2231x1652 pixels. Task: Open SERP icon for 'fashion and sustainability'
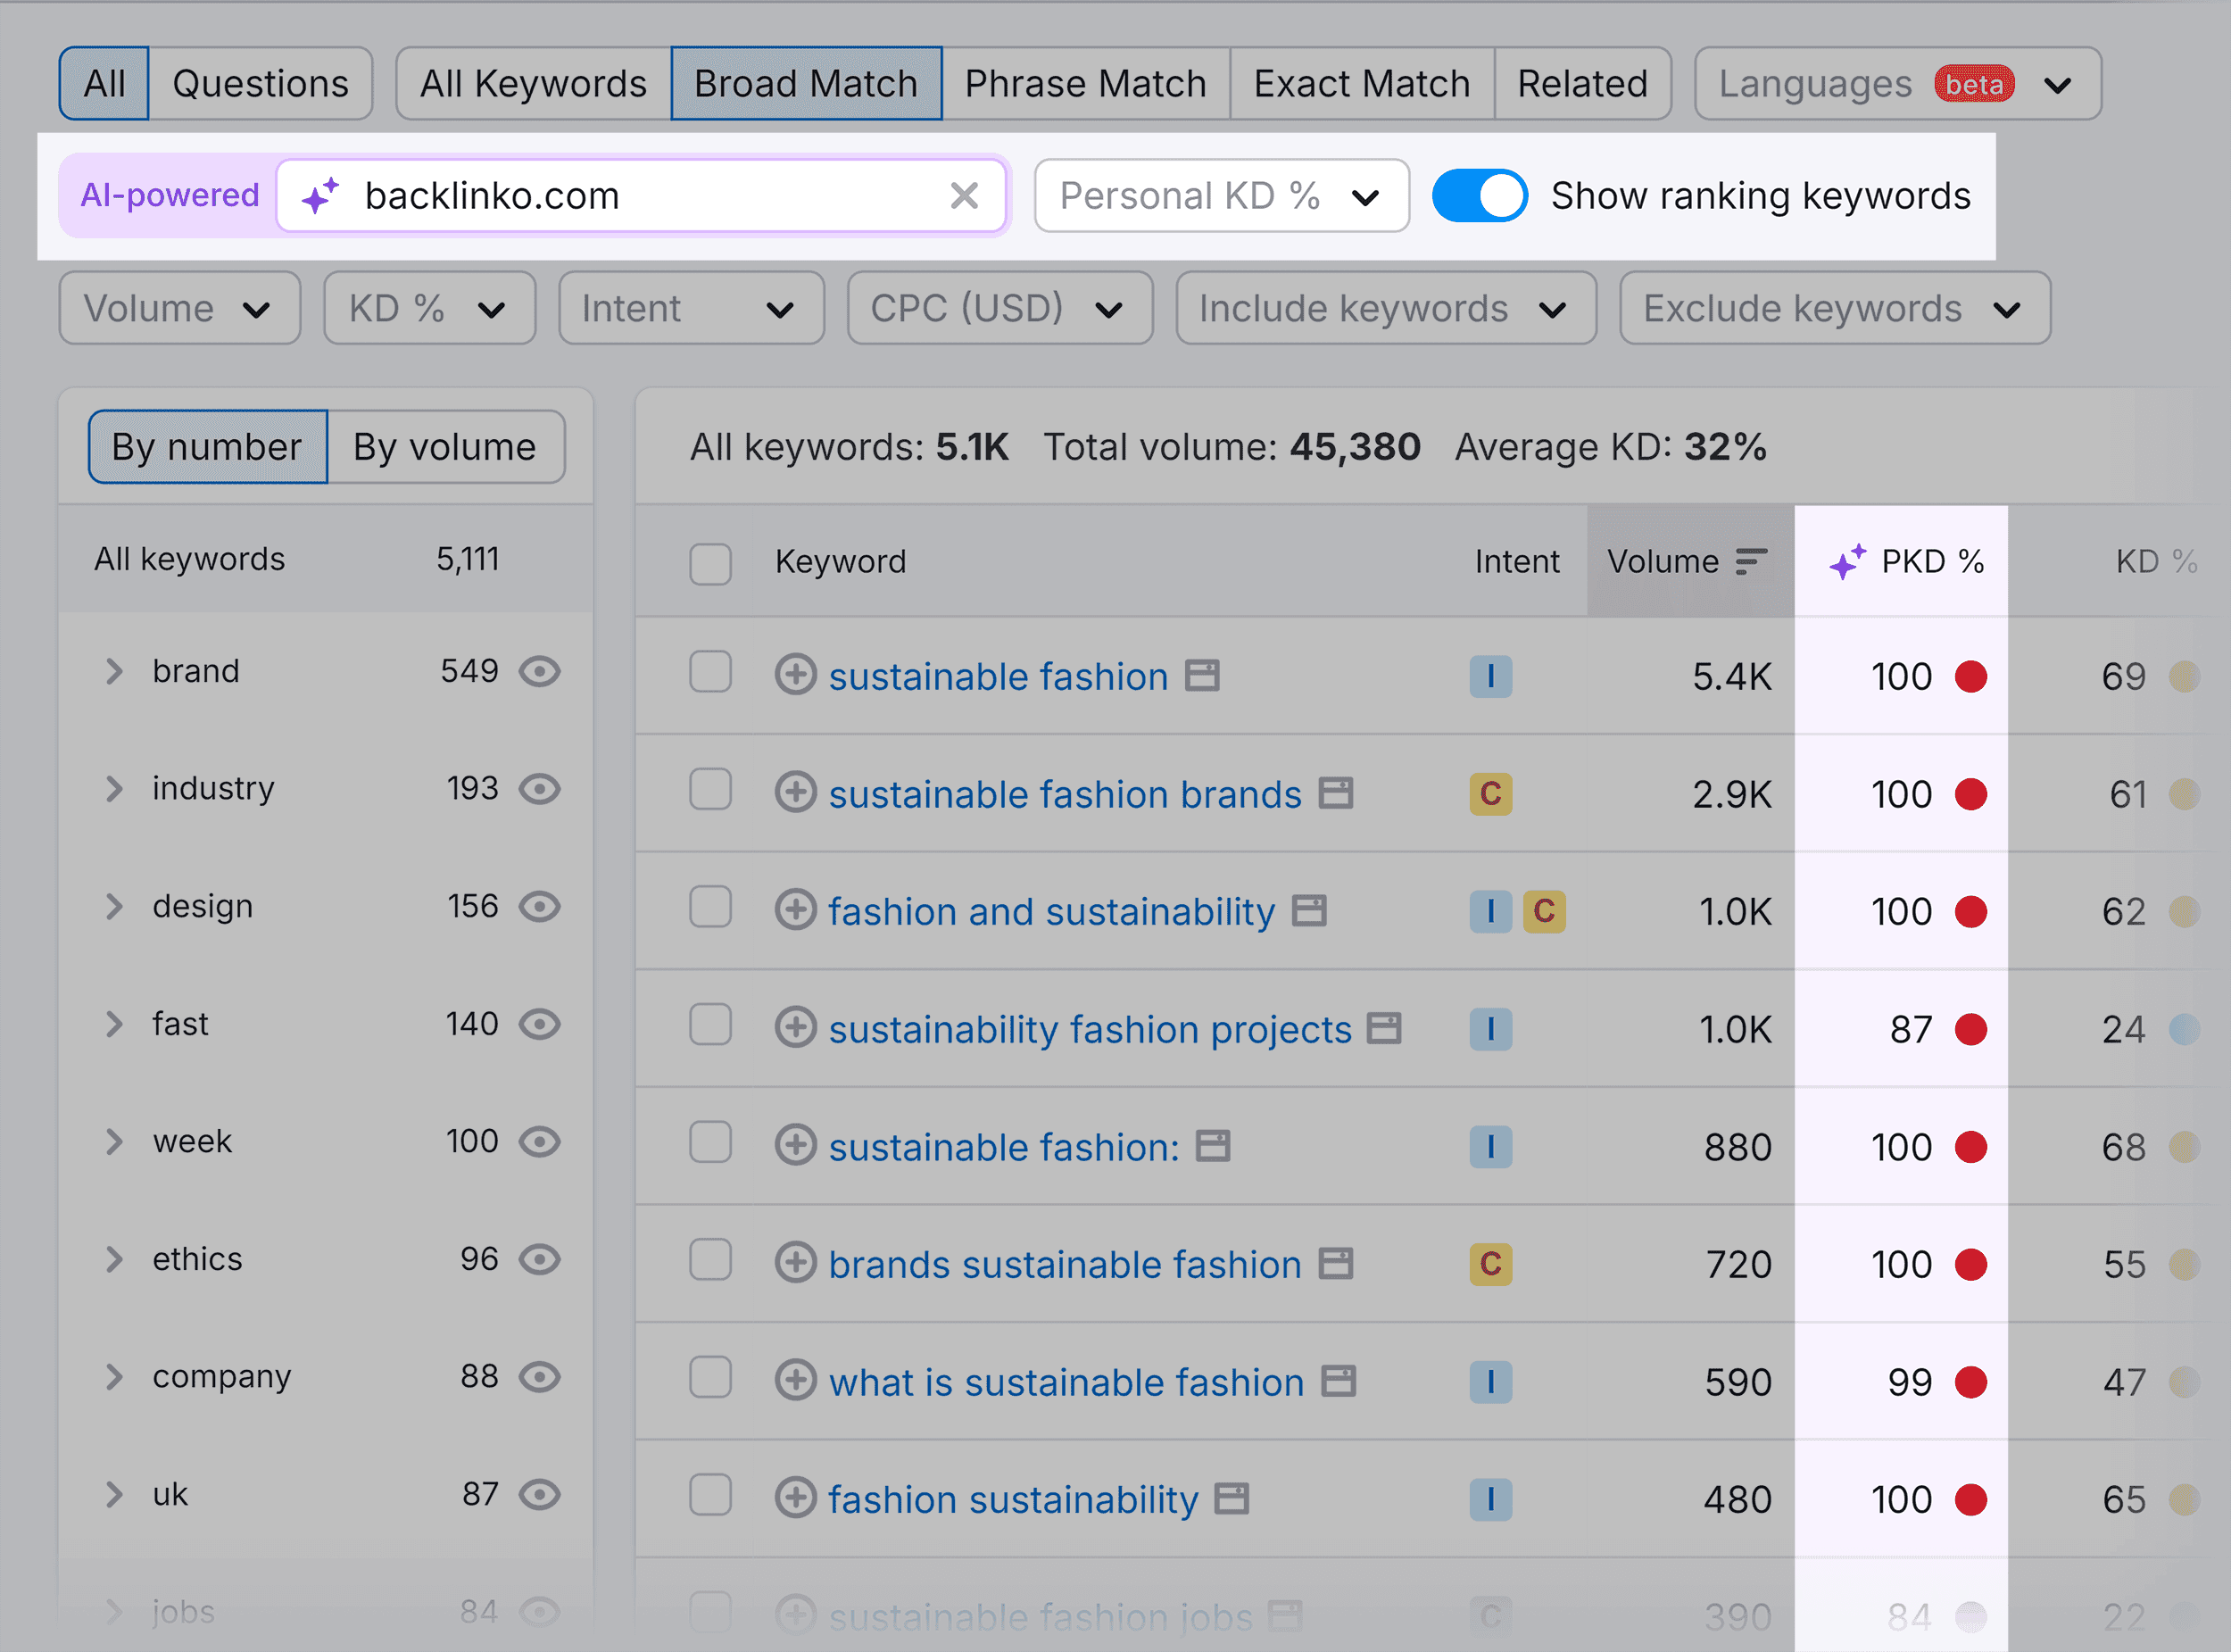click(1309, 911)
